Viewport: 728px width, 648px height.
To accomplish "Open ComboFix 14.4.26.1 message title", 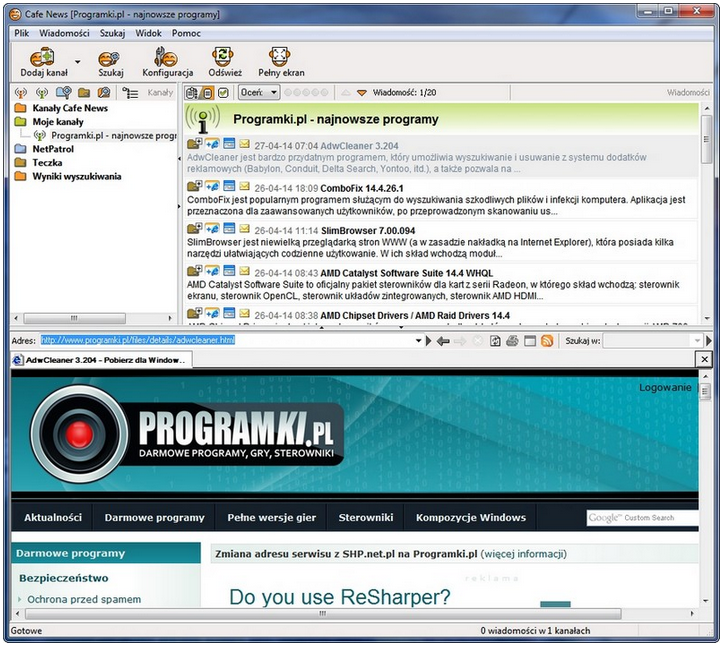I will coord(362,188).
